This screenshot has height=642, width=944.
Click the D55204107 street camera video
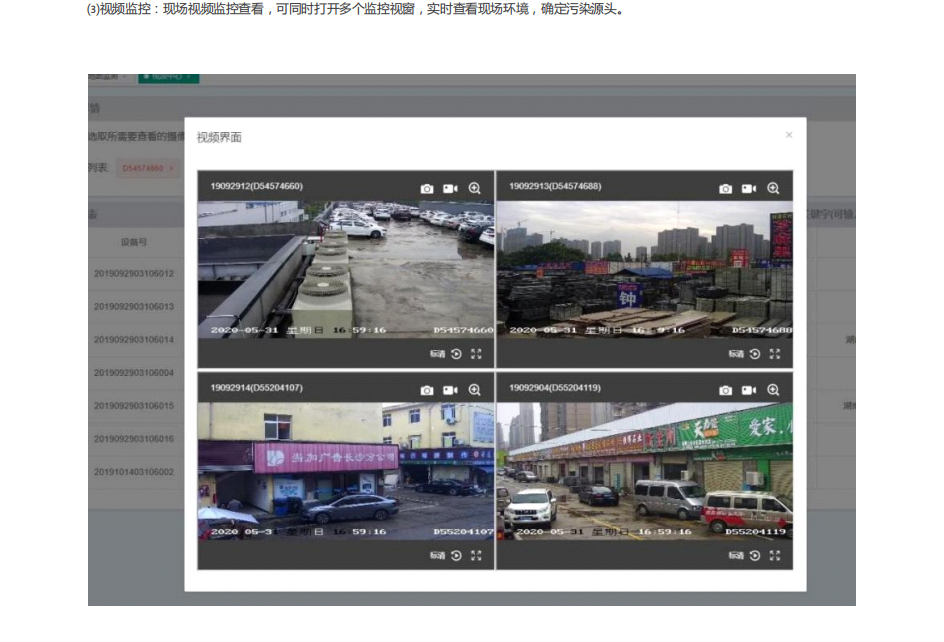[x=346, y=471]
